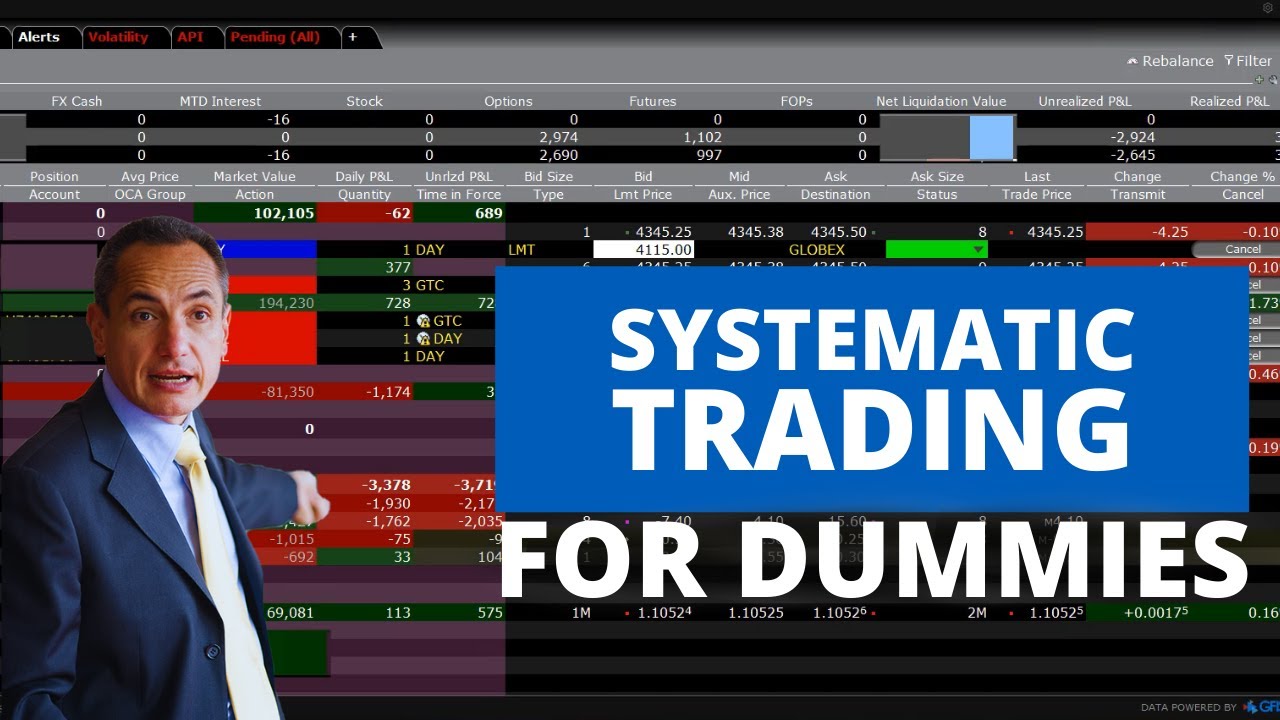Click the Futures column header

pyautogui.click(x=652, y=101)
